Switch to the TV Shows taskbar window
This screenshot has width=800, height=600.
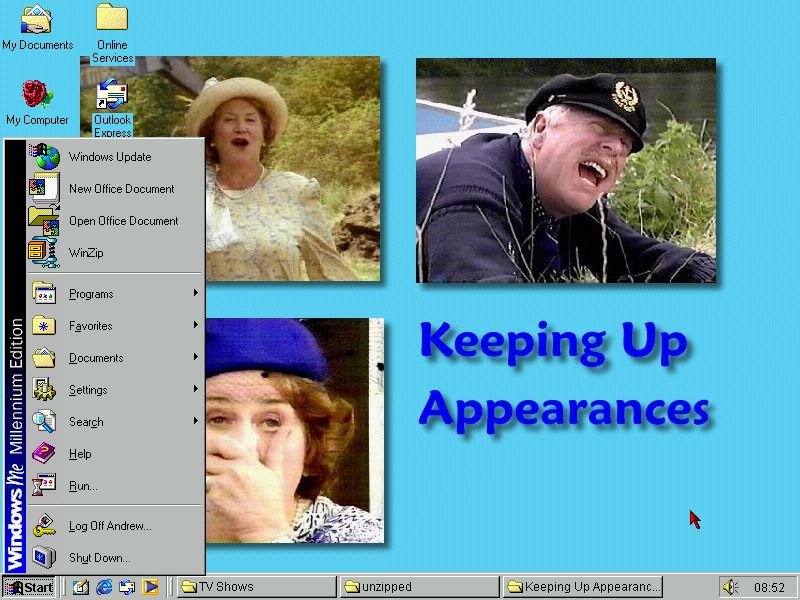coord(255,586)
